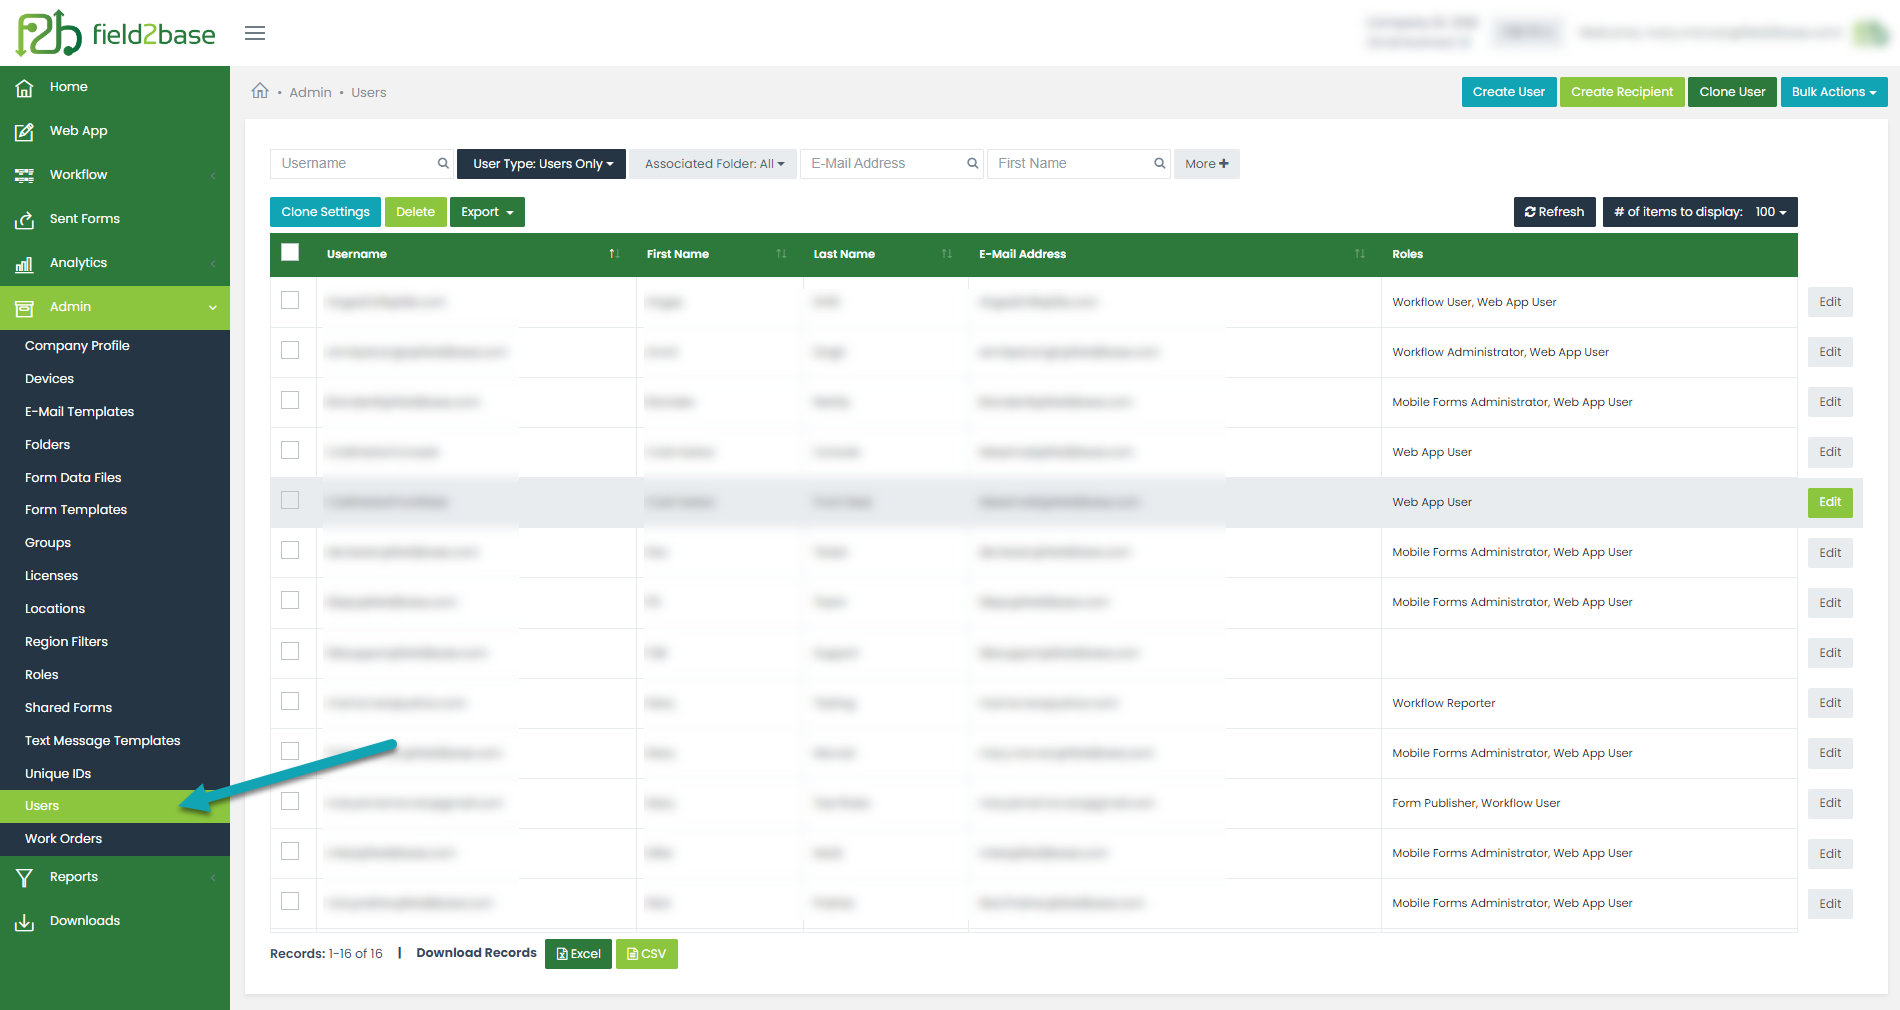
Task: Check the Workflow Administrator row checkbox
Action: pyautogui.click(x=290, y=350)
